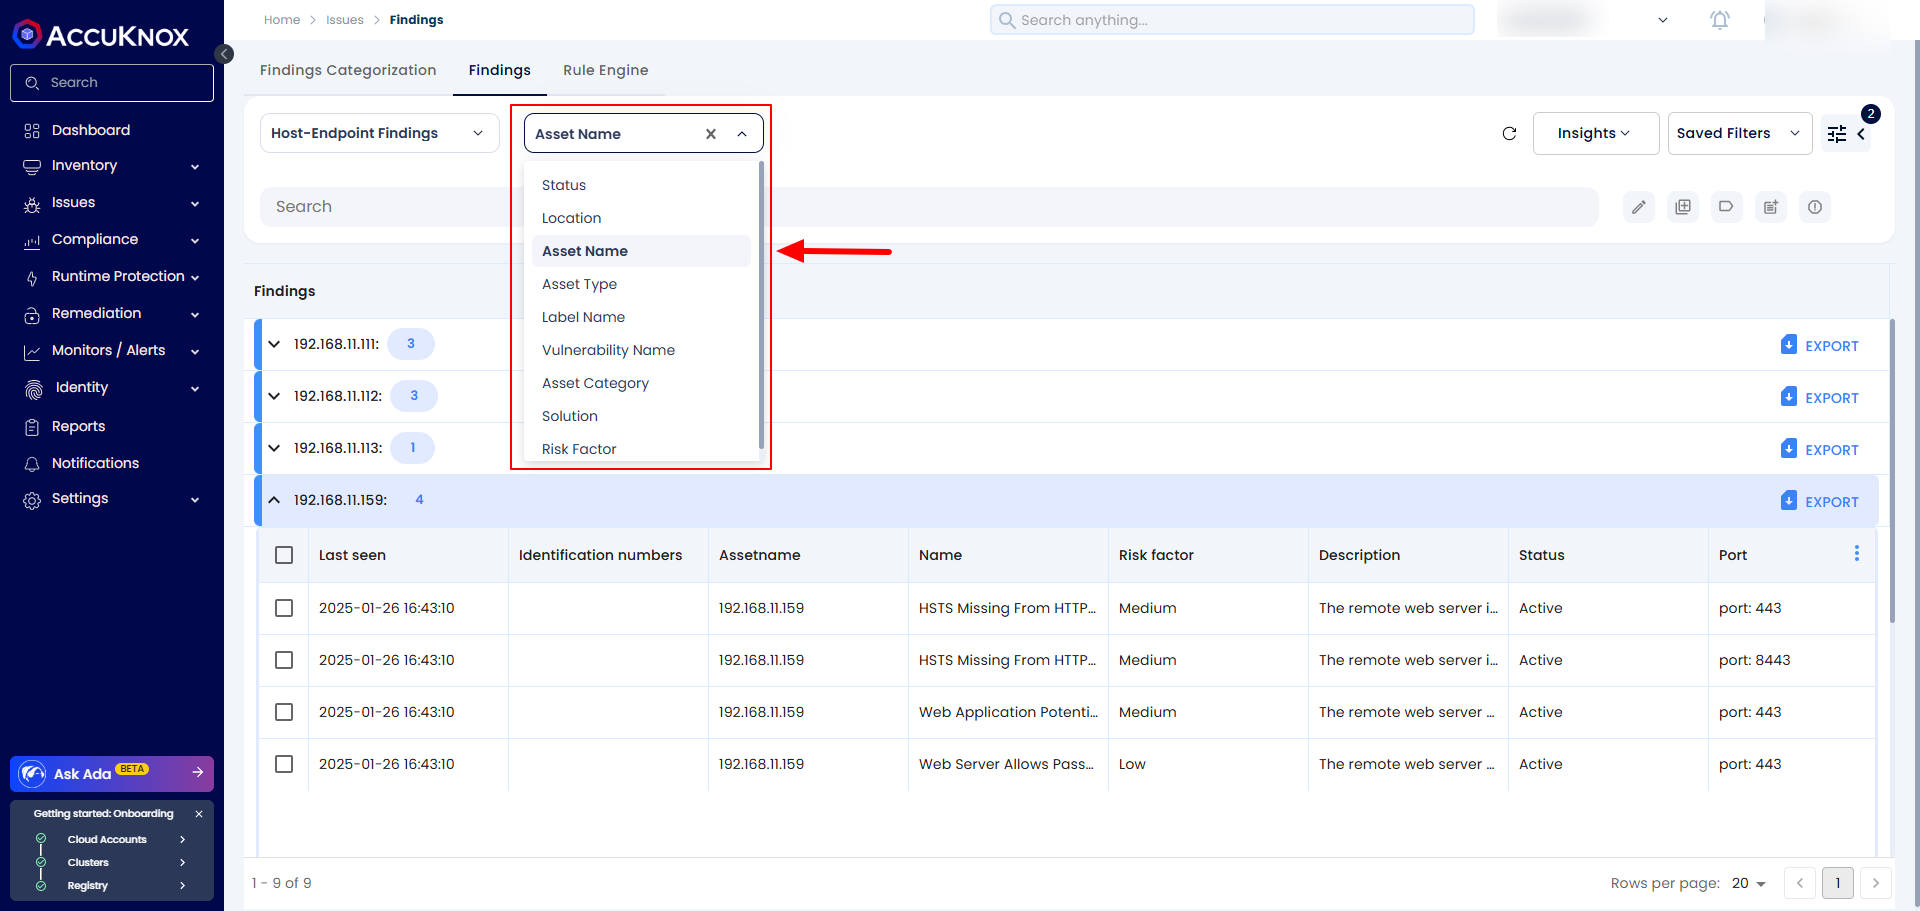Go to page 1

pyautogui.click(x=1838, y=883)
